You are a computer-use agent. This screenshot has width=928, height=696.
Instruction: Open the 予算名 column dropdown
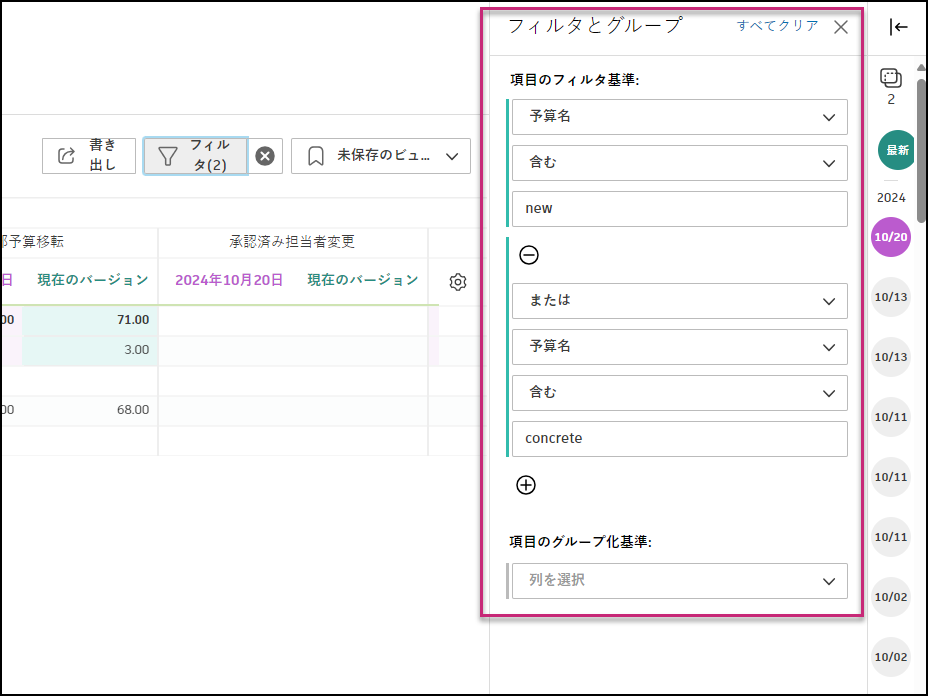tap(678, 117)
